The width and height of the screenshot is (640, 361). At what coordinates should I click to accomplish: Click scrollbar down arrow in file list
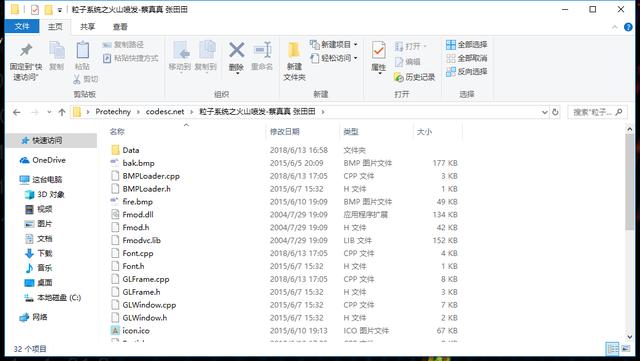(629, 337)
